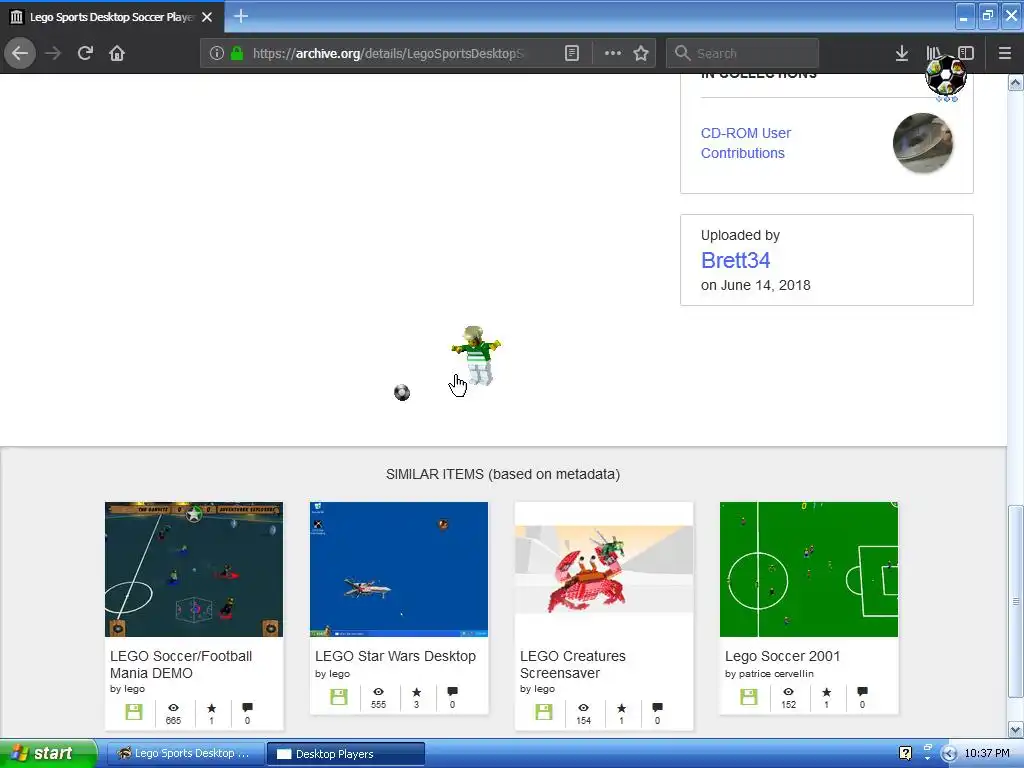1024x768 pixels.
Task: Click software disk icon on Soccer 2001 card
Action: 749,696
